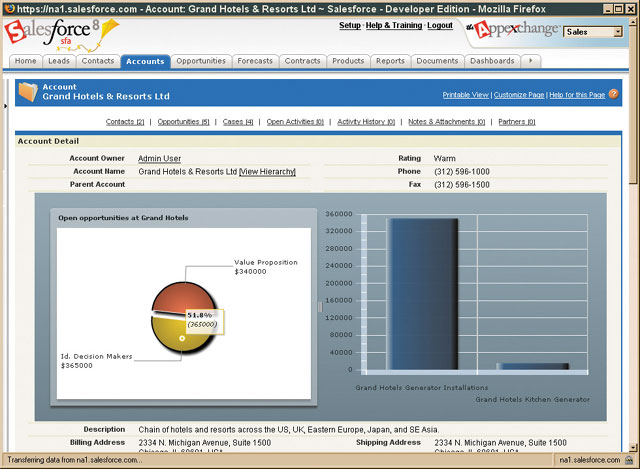
Task: Open the Opportunities tab
Action: (201, 61)
